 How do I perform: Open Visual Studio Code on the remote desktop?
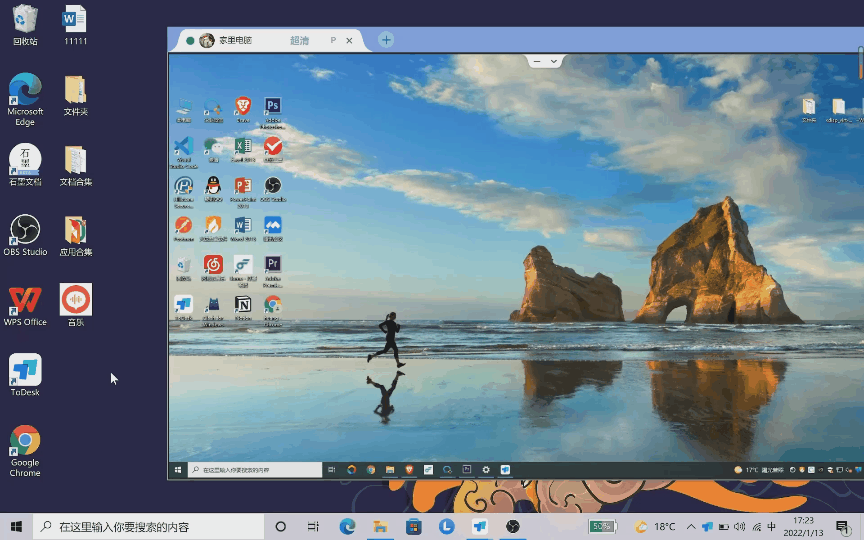(183, 146)
